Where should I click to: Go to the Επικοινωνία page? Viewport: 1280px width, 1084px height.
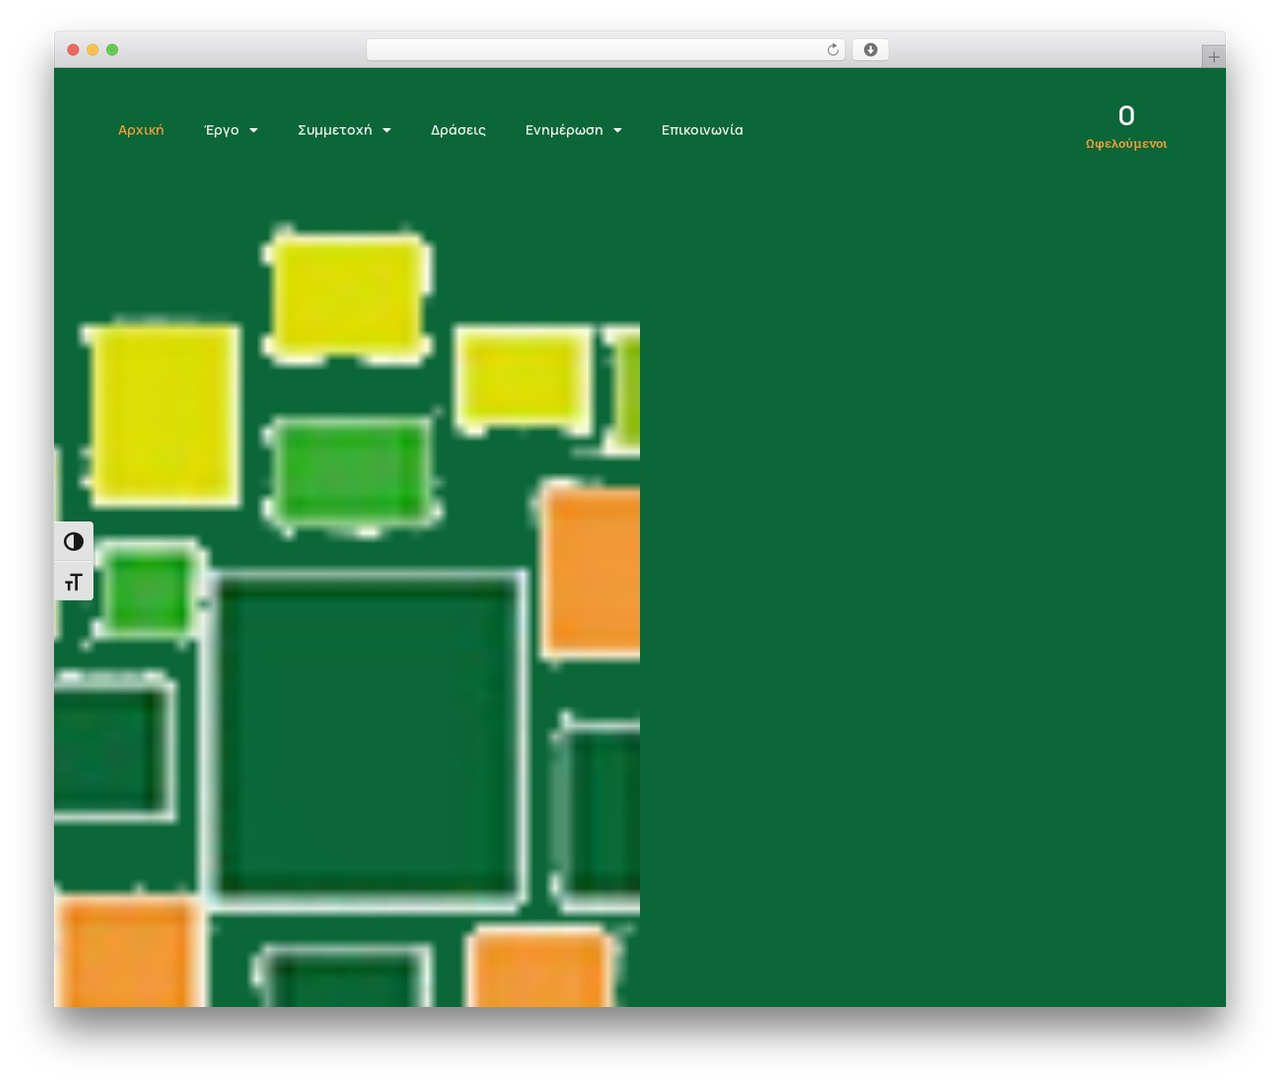pos(702,130)
